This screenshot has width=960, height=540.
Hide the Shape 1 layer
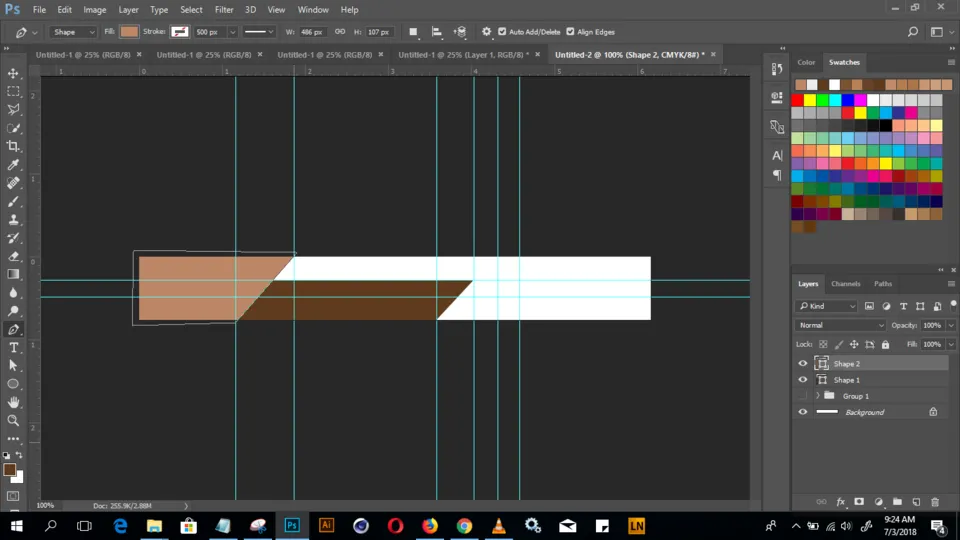(x=803, y=380)
